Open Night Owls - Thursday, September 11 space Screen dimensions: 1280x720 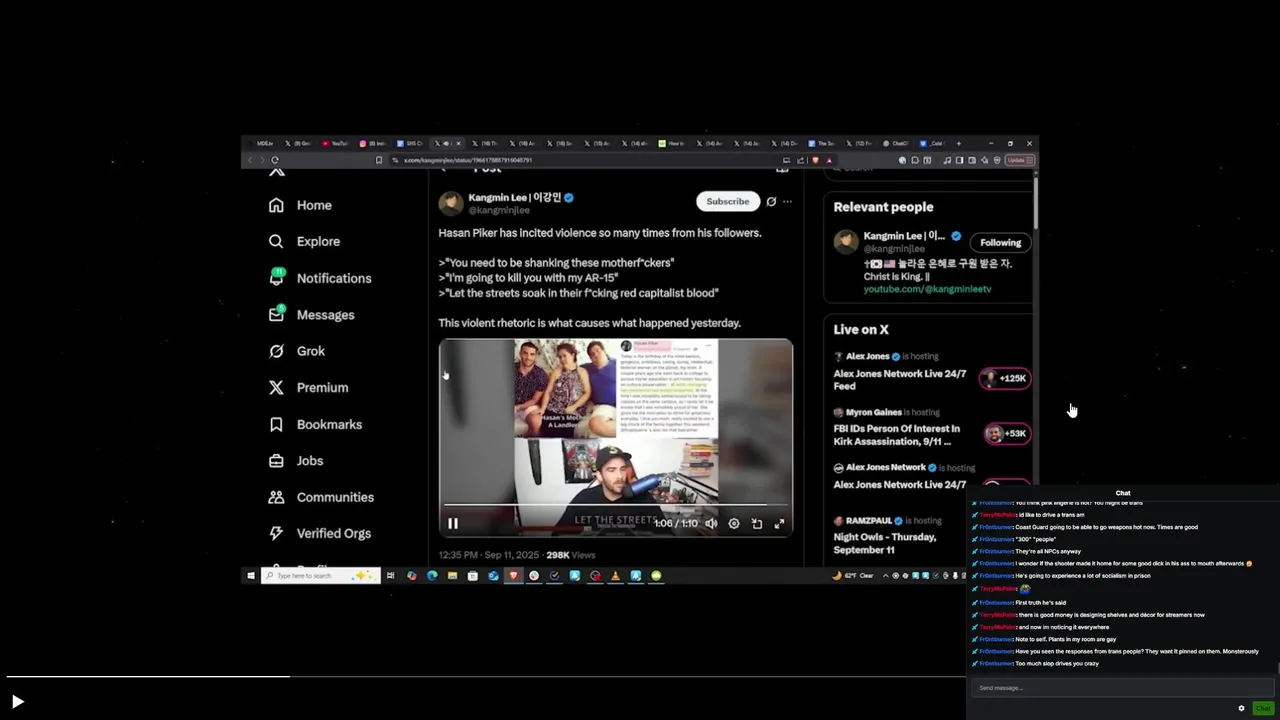885,543
